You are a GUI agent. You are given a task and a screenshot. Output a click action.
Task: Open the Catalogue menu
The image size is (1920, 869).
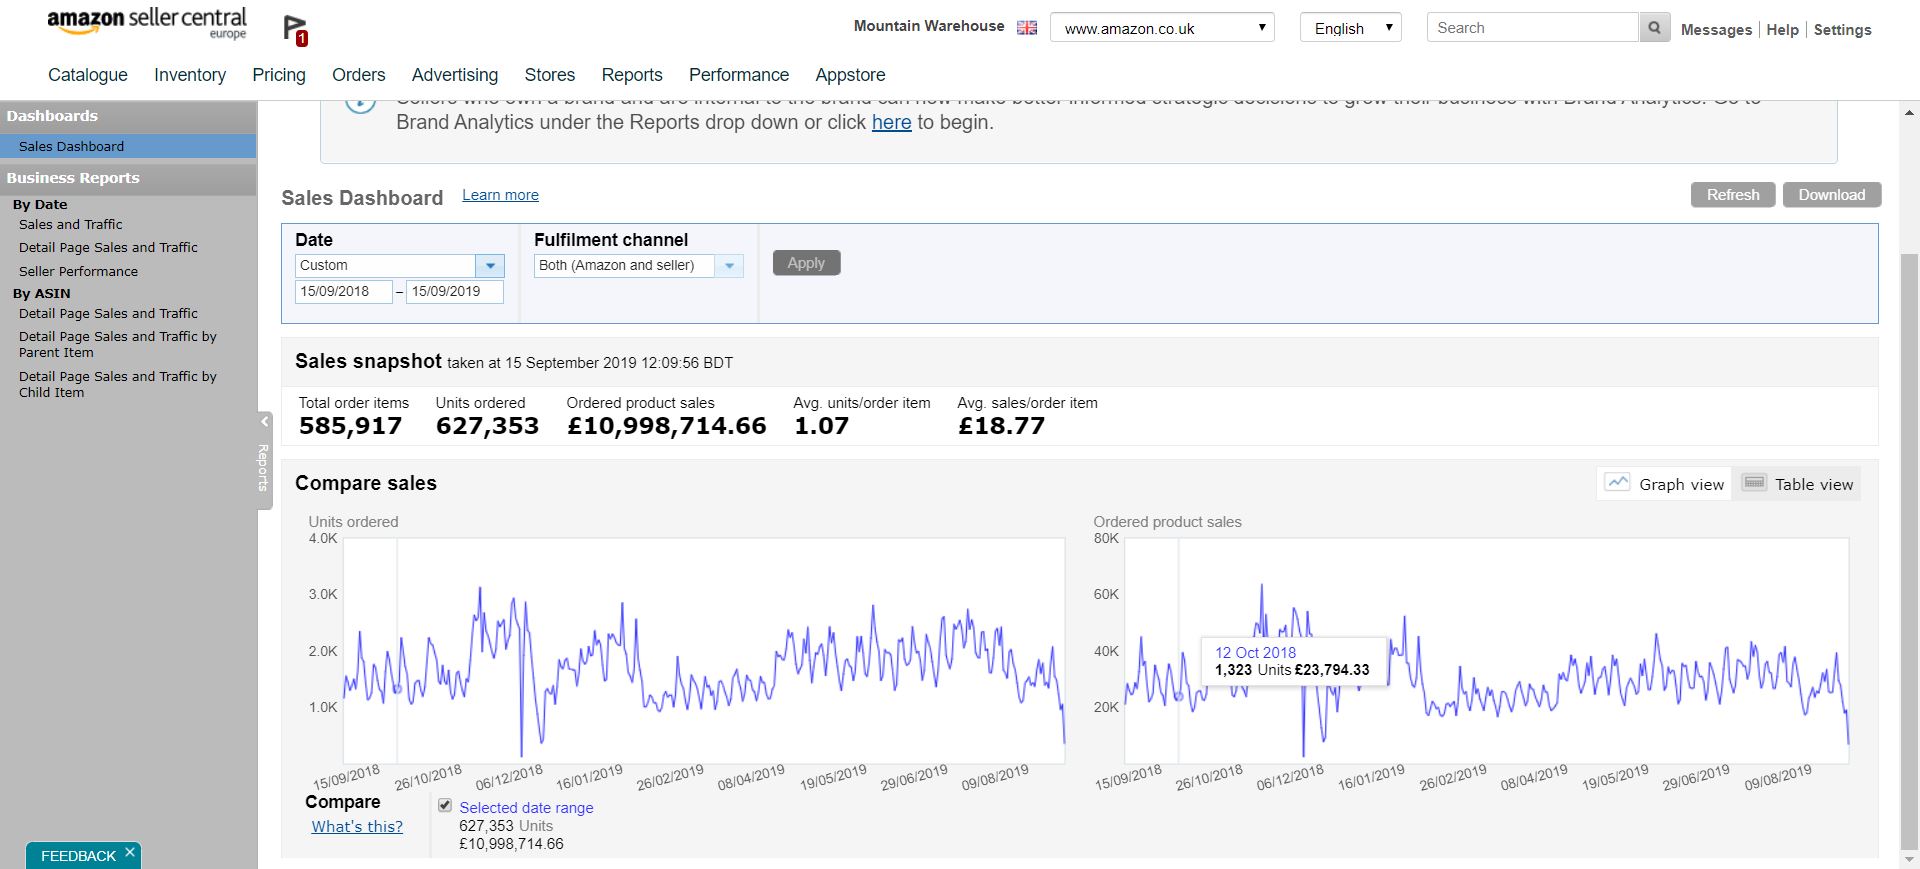click(x=88, y=75)
